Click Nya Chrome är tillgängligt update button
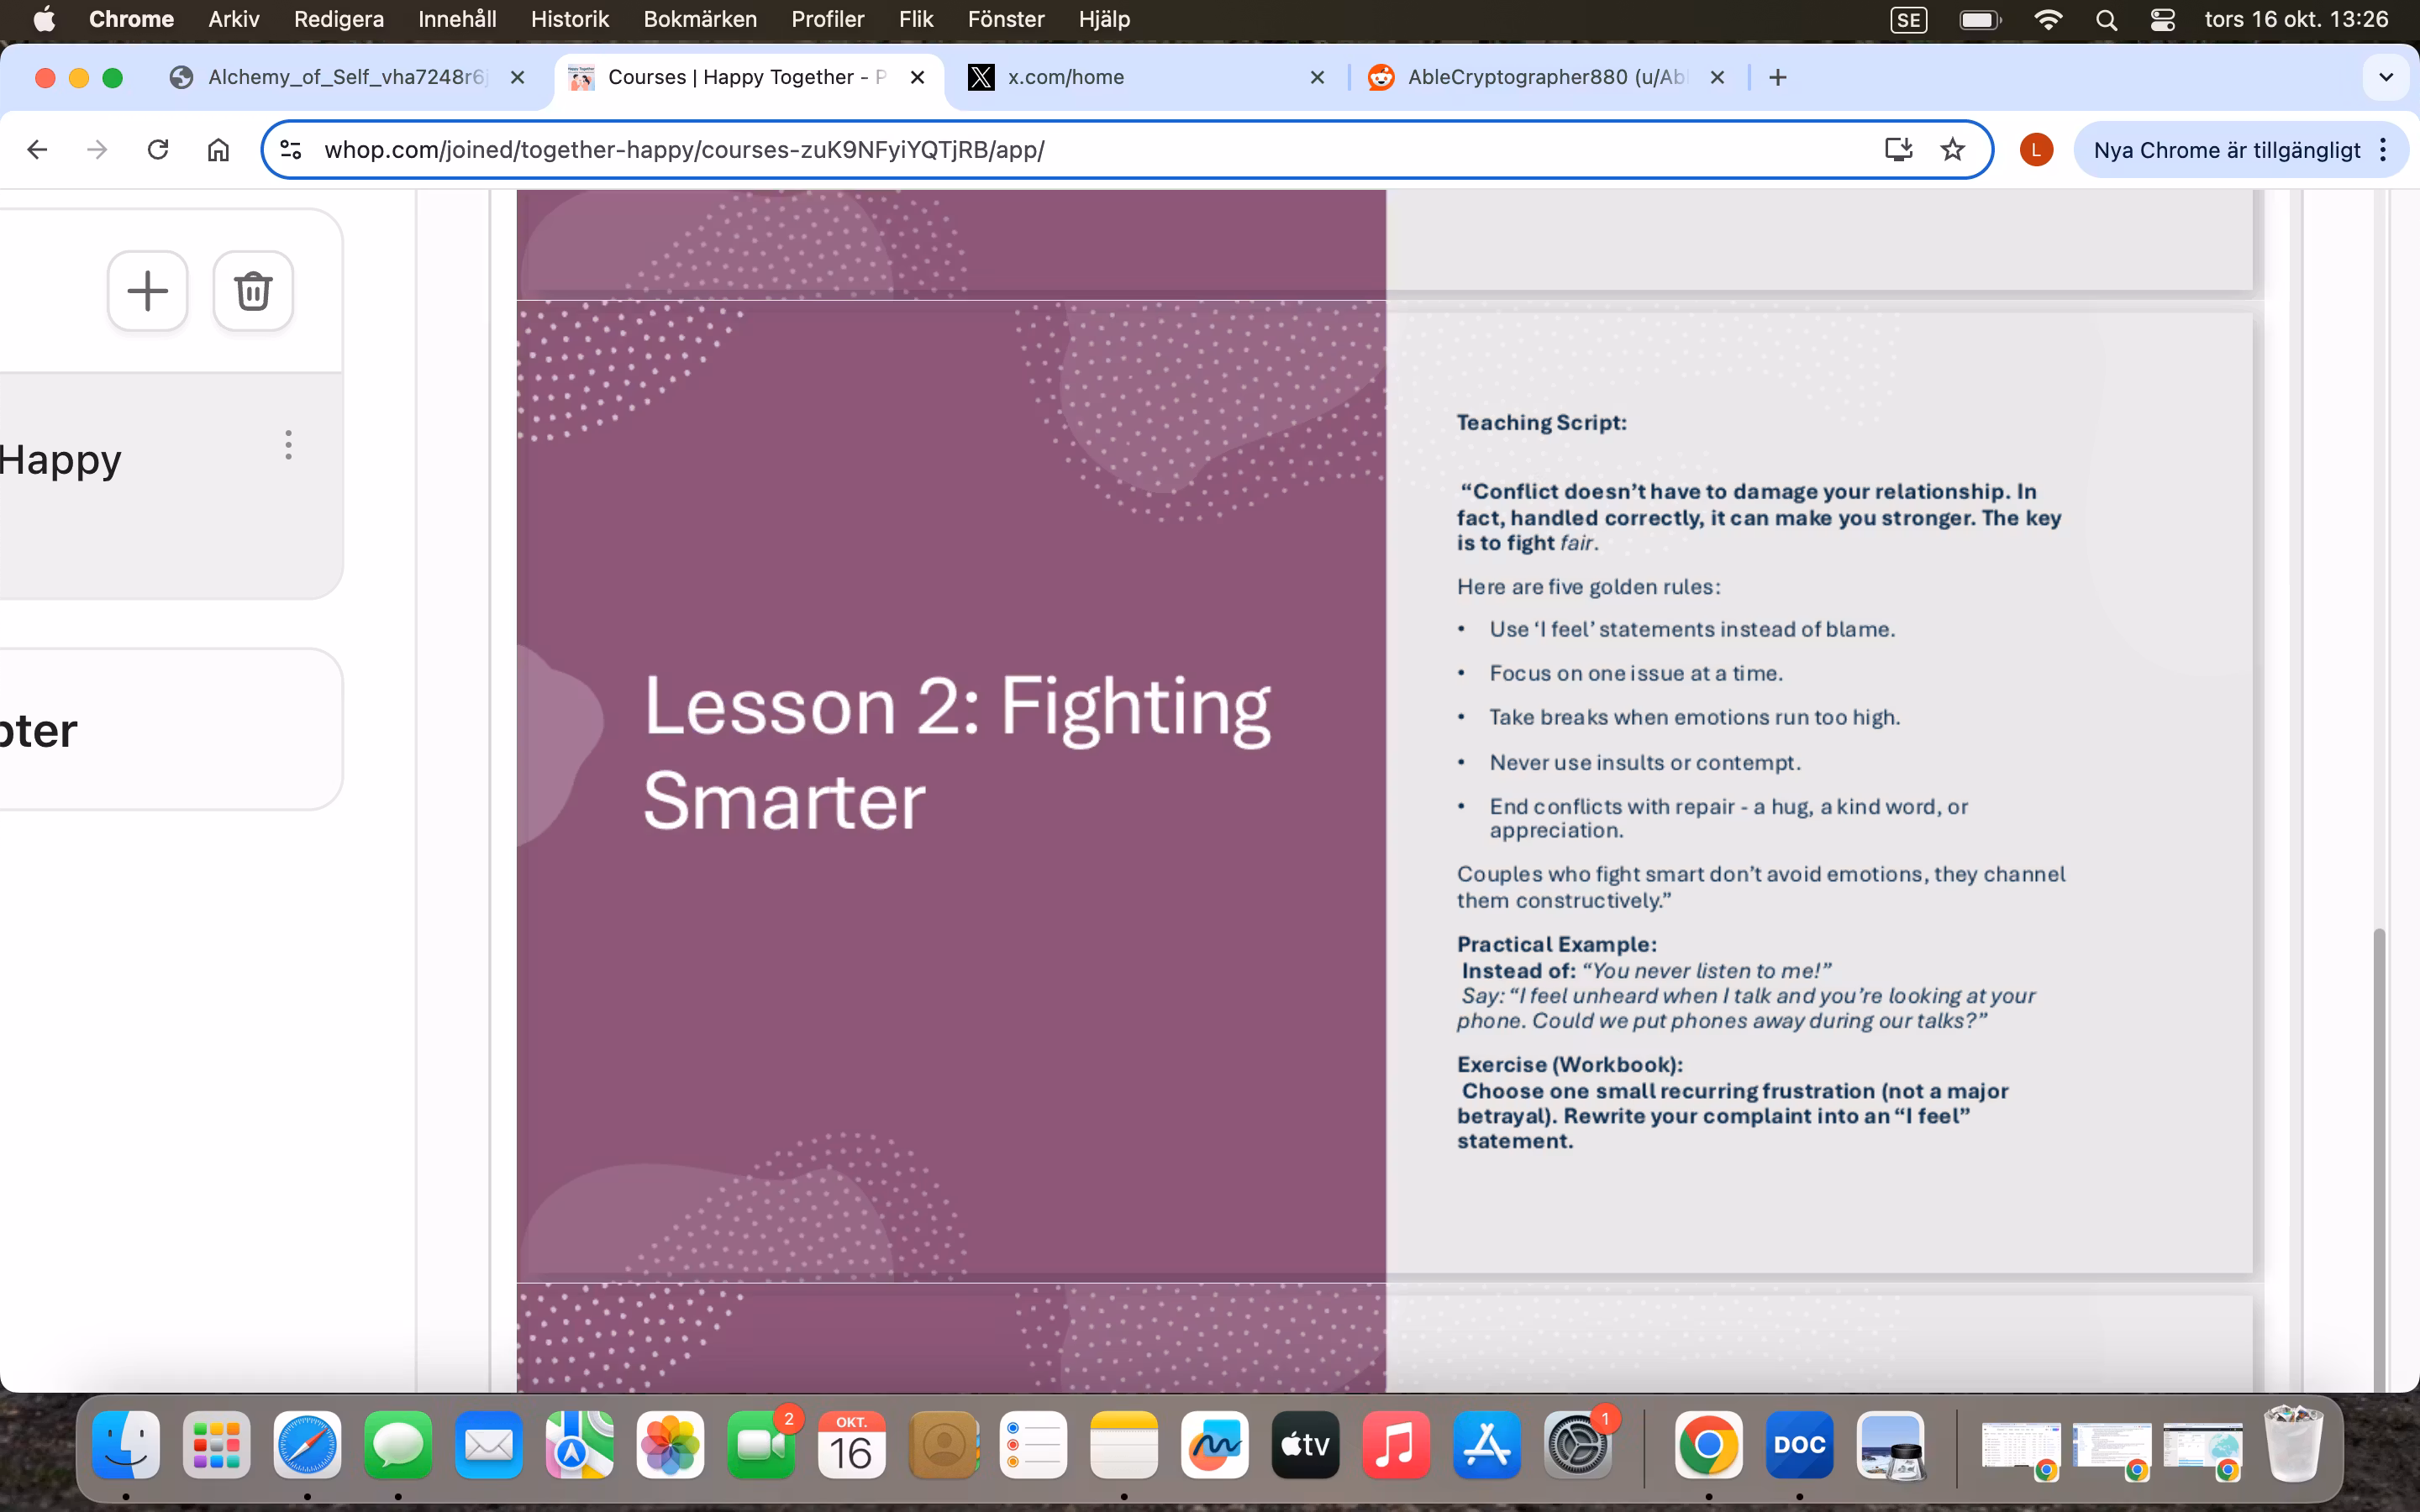This screenshot has height=1512, width=2420. coord(2226,150)
